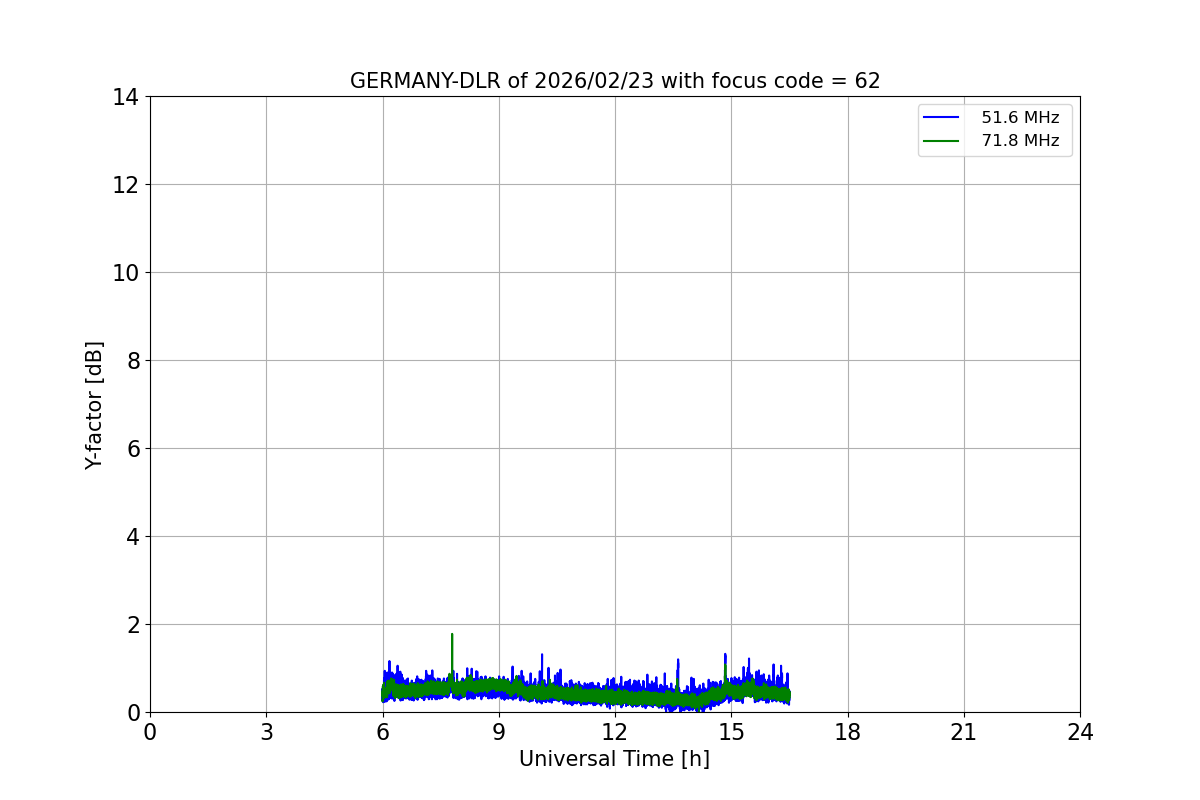The height and width of the screenshot is (800, 1200).
Task: Click the 'Universal Time [h]' axis label
Action: point(614,760)
